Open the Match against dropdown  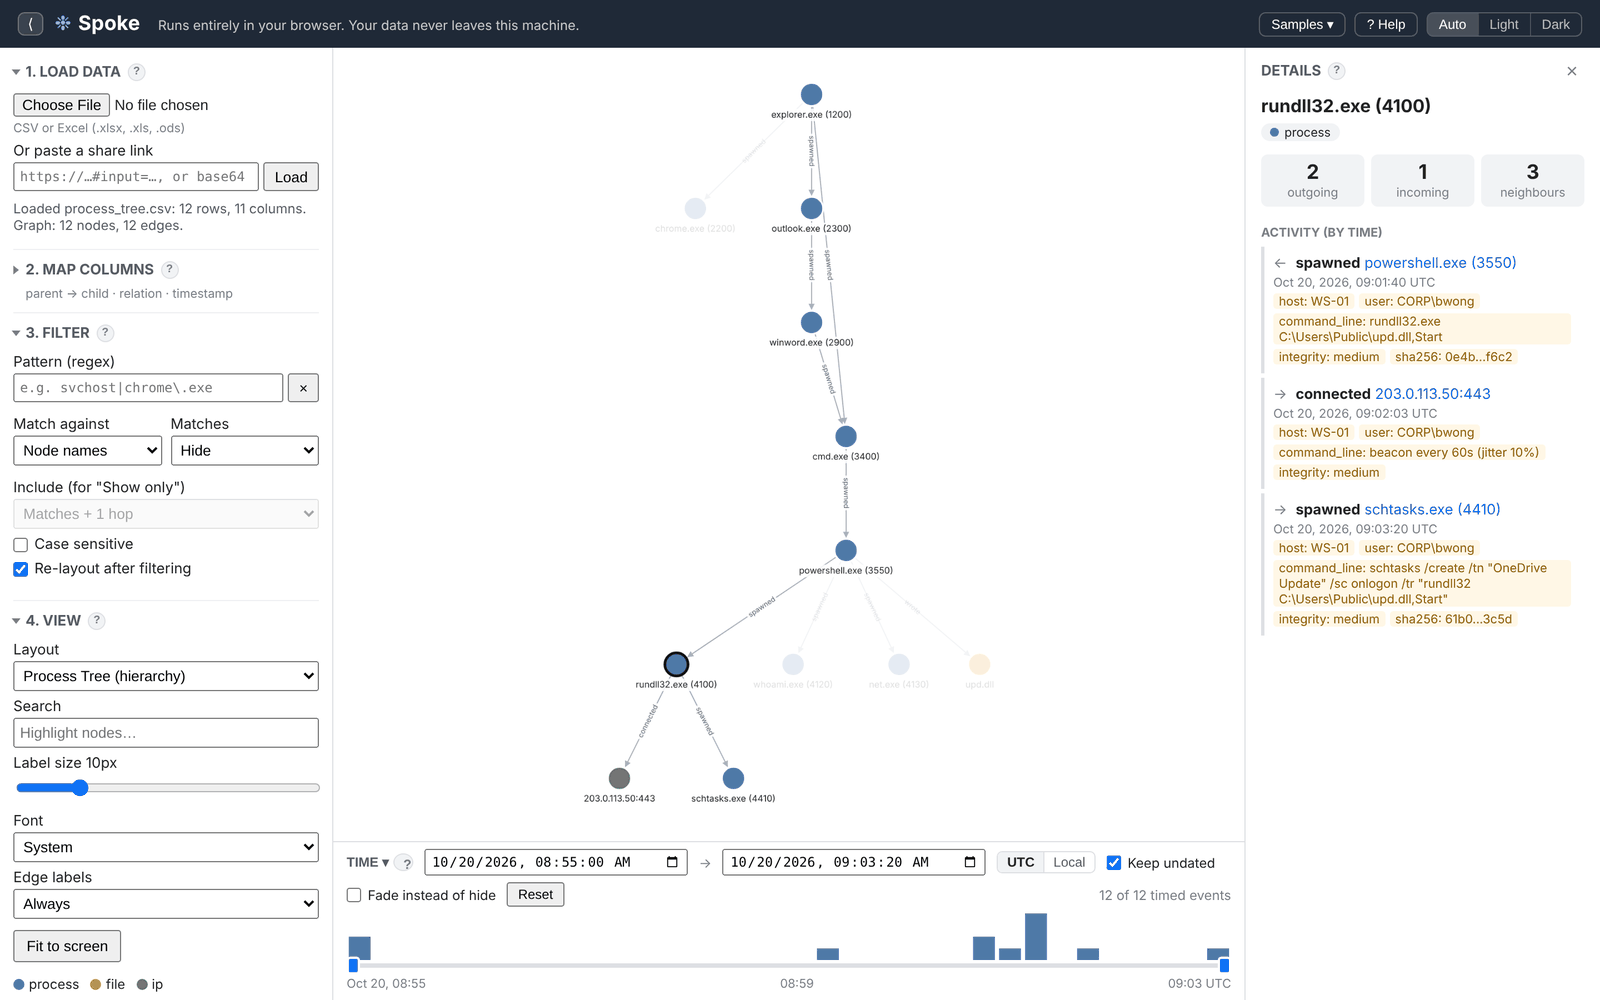click(x=88, y=451)
